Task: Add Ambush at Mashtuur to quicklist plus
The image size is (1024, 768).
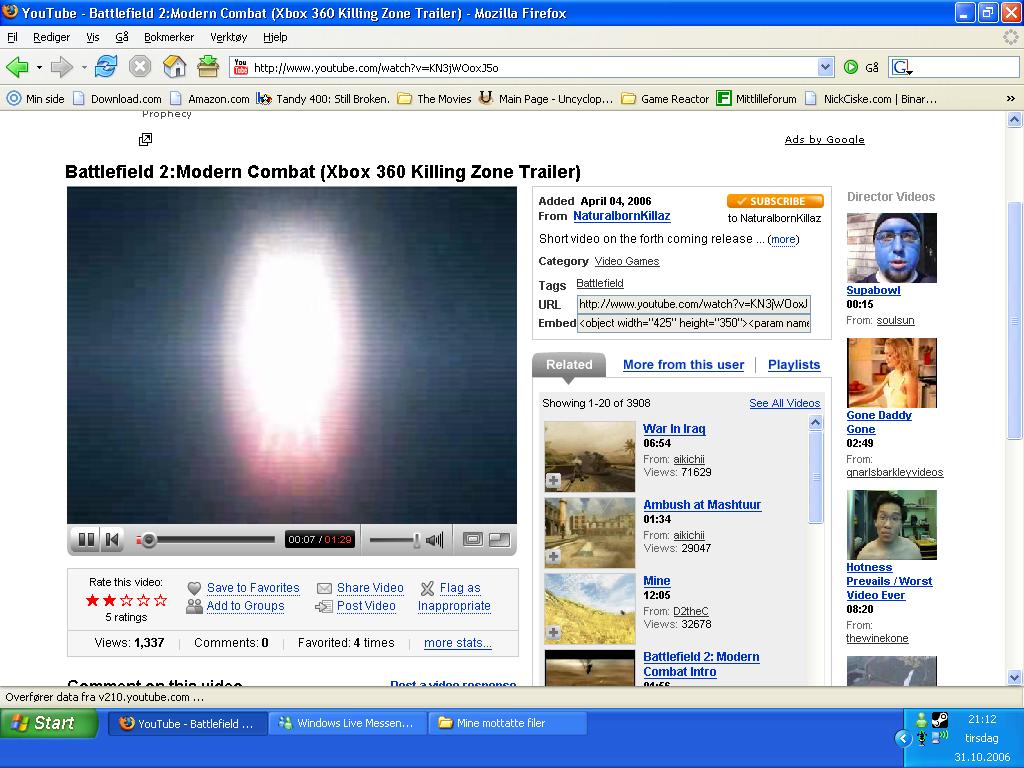Action: click(553, 557)
